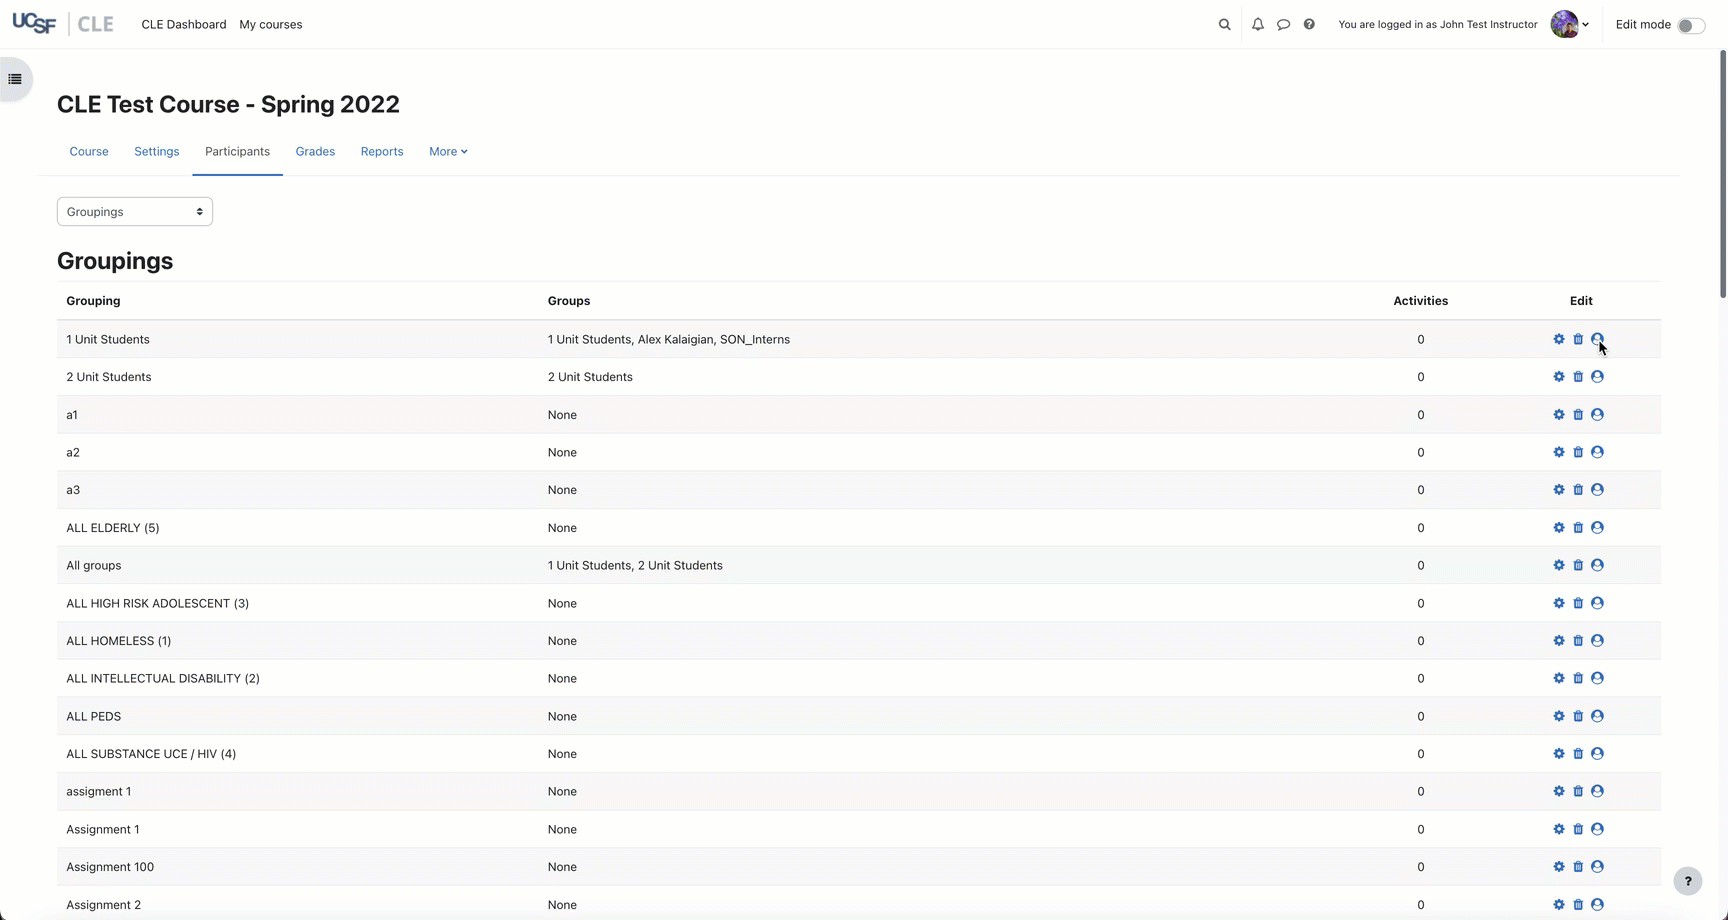Delete grouping a1 with trash icon
Image resolution: width=1728 pixels, height=920 pixels.
point(1578,414)
